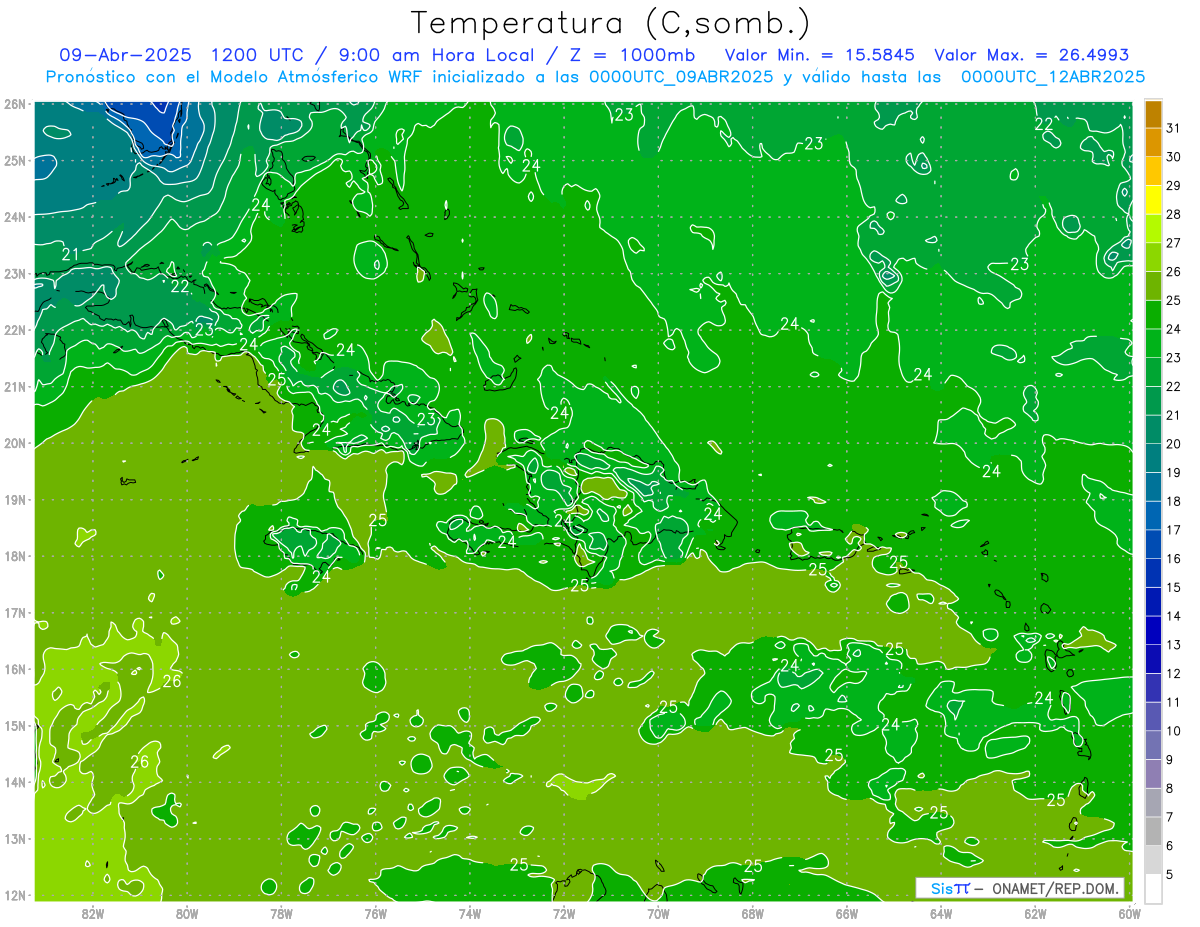Screen dimensions: 1200x927
Task: Click the colorbar label "31"
Action: 1174,128
